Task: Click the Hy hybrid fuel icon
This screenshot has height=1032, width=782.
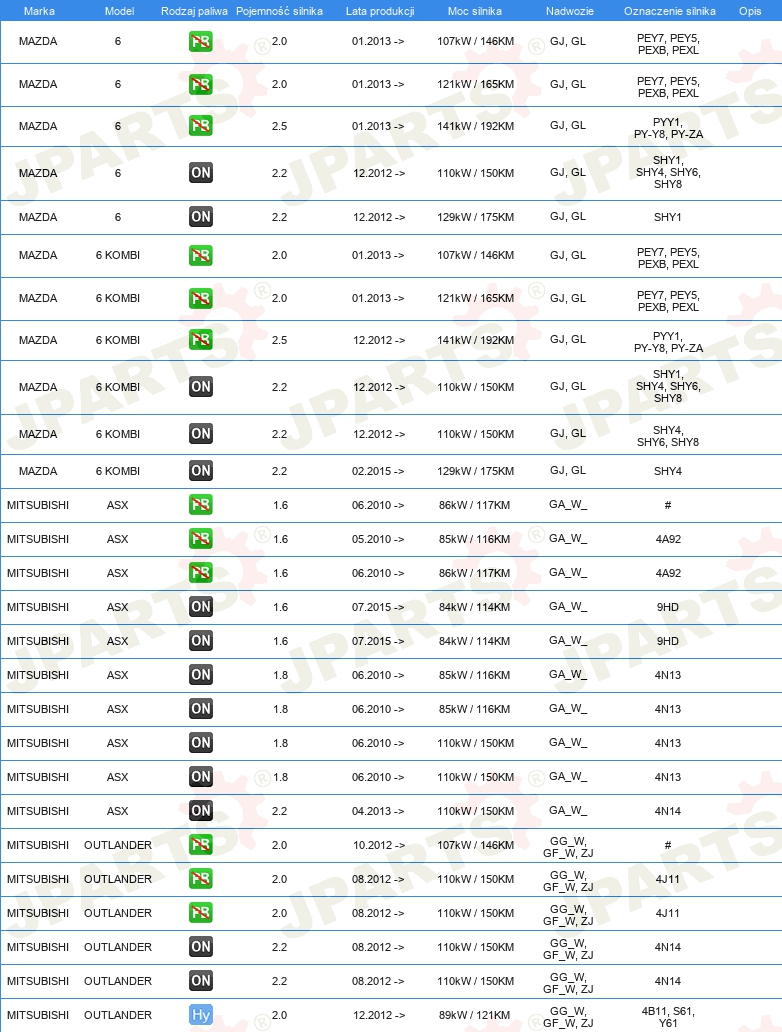Action: pyautogui.click(x=201, y=1015)
